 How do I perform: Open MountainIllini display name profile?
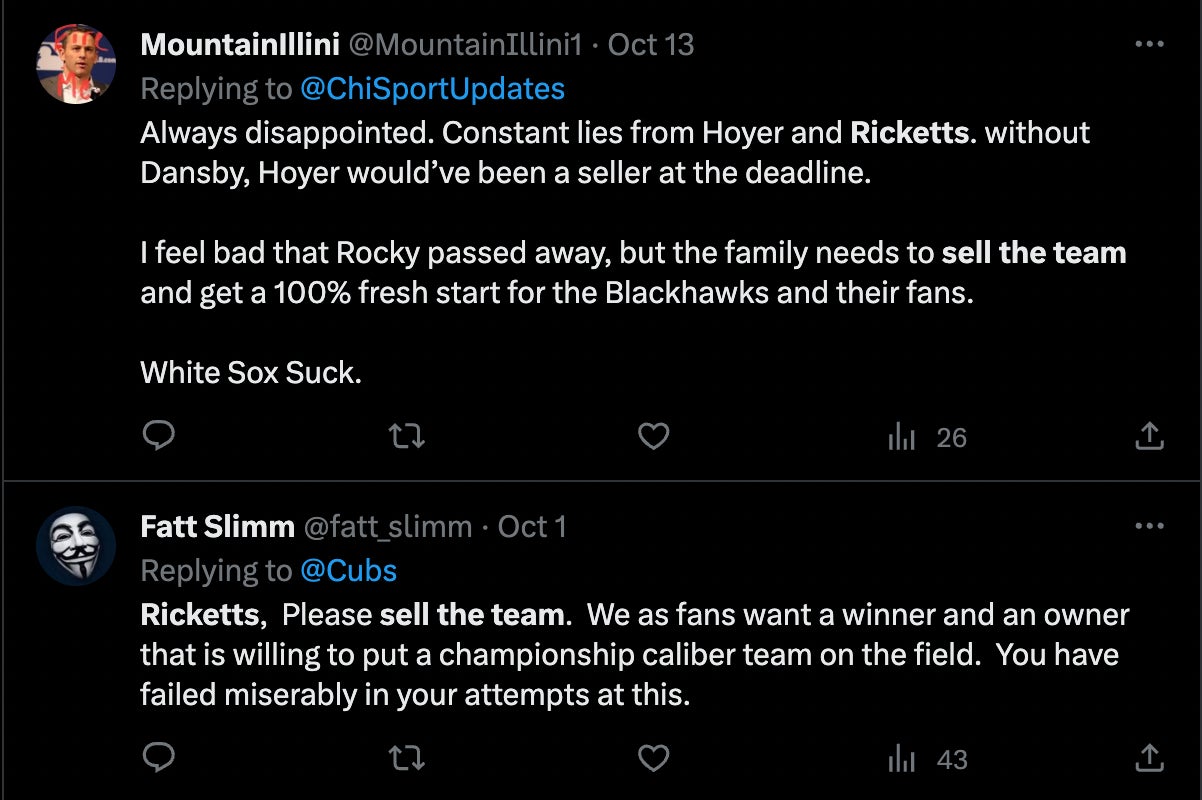click(x=240, y=45)
